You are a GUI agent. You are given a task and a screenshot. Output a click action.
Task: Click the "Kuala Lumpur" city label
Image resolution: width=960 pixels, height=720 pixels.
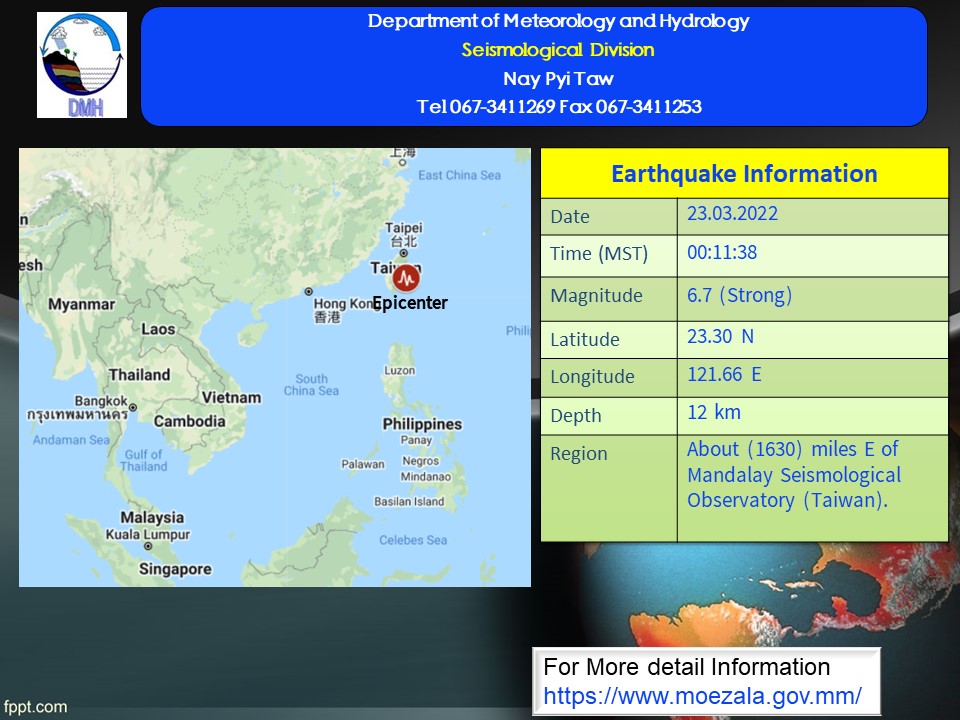point(148,534)
